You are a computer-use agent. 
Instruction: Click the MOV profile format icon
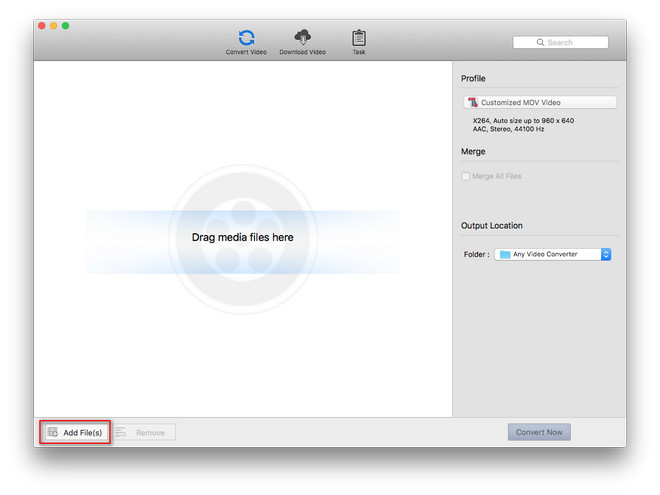473,102
